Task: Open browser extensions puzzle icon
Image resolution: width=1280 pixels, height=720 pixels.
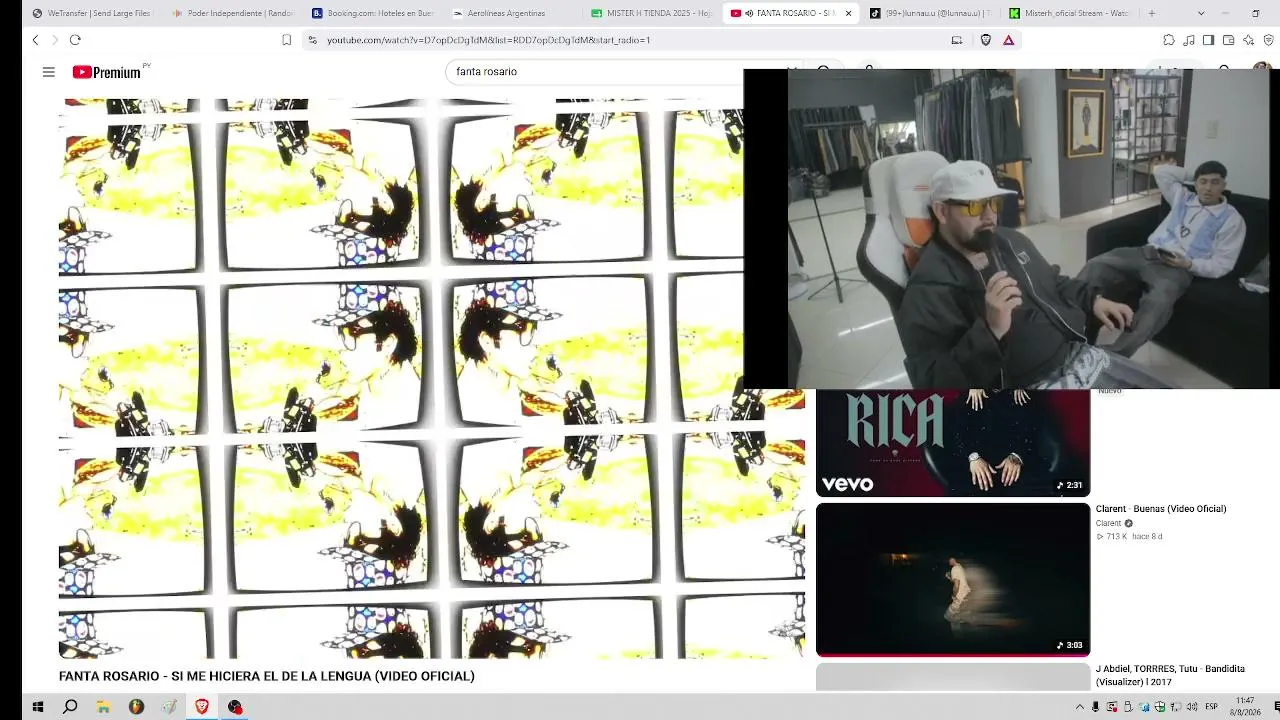Action: click(1169, 40)
